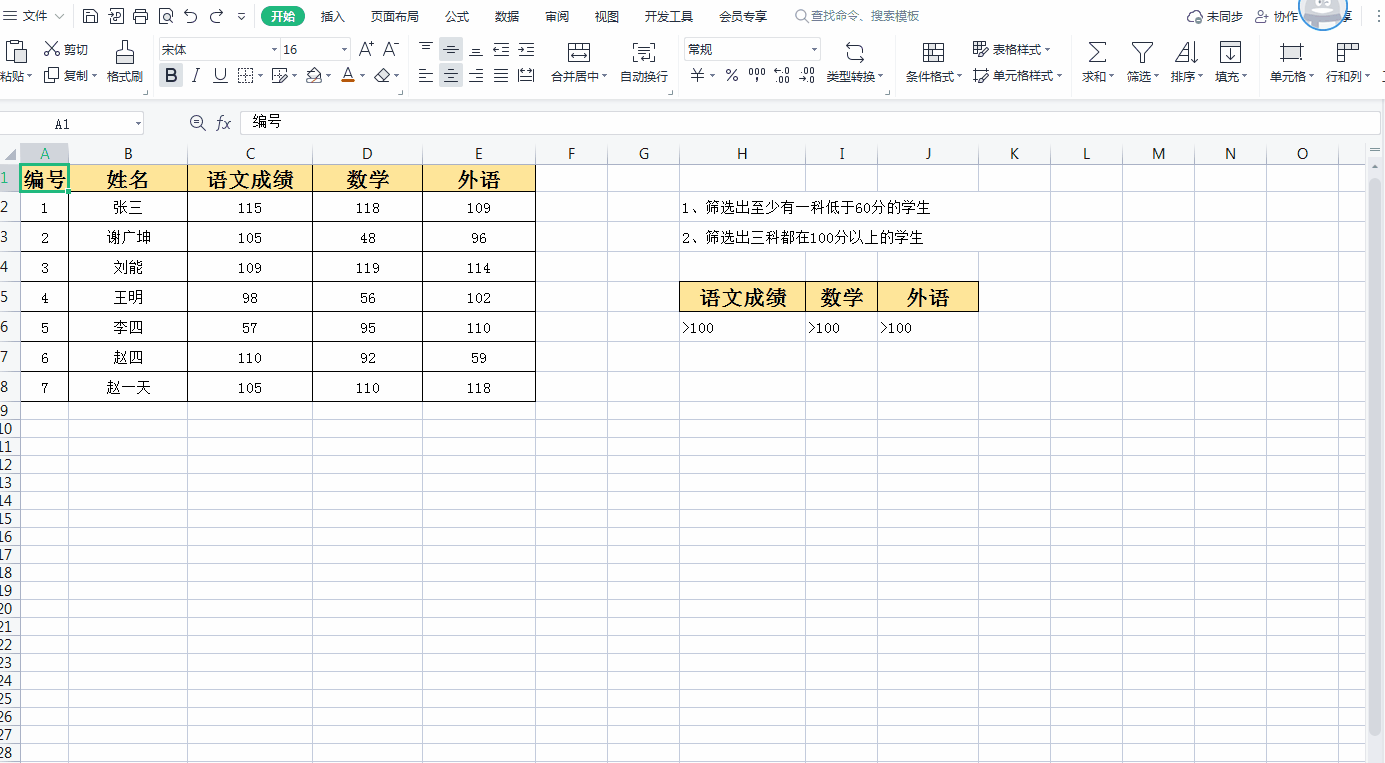Switch to View (视图) tab
1385x763 pixels.
(x=607, y=16)
